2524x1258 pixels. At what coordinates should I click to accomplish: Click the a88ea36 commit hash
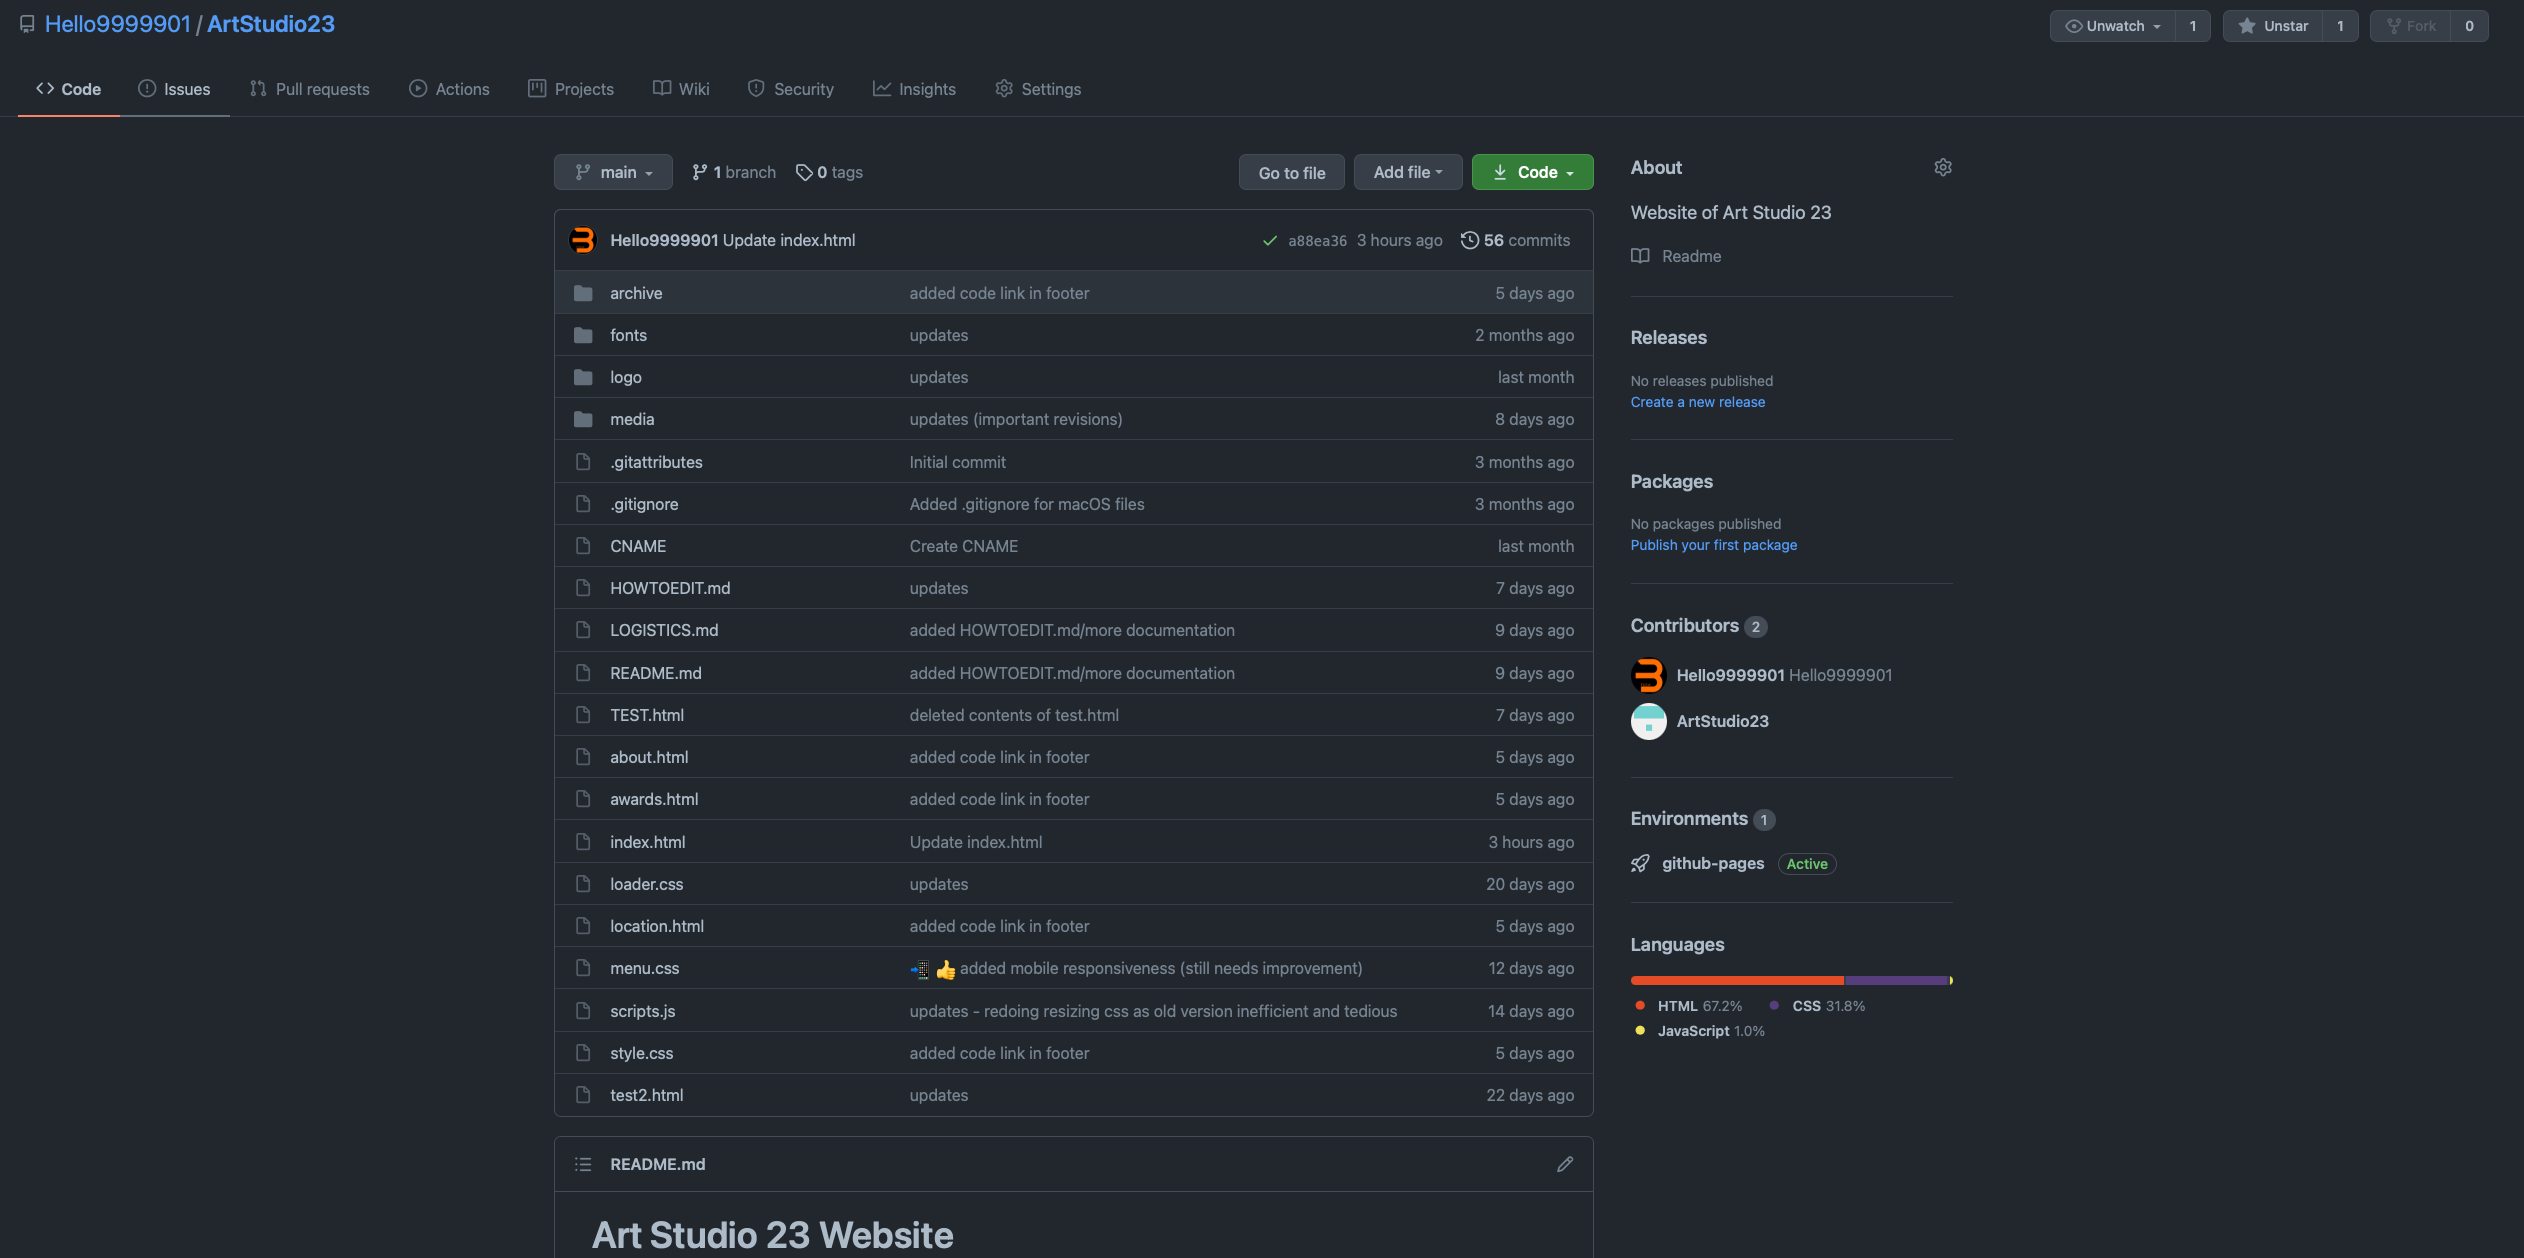(x=1317, y=240)
